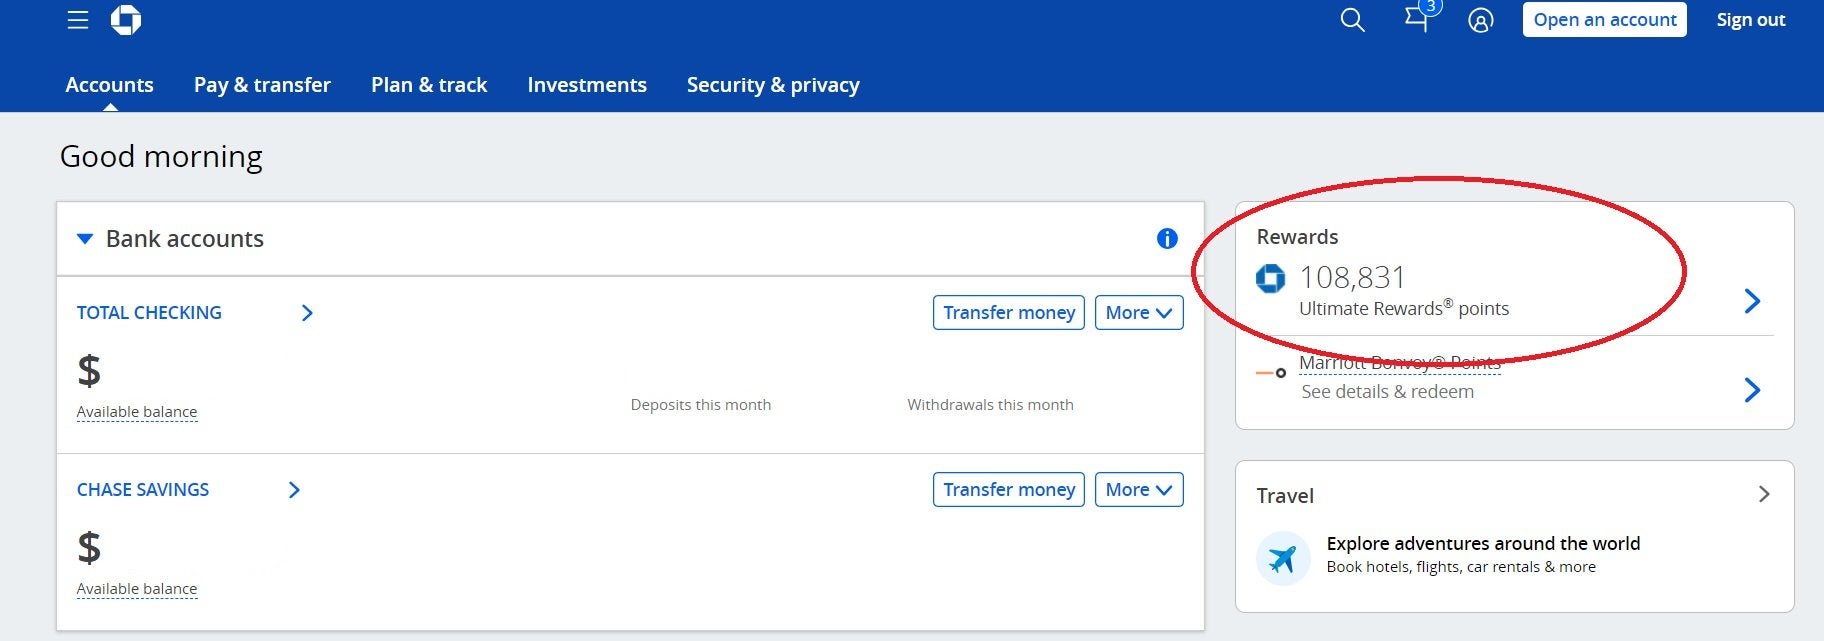Open the hamburger navigation menu
Image resolution: width=1824 pixels, height=641 pixels.
coord(78,20)
